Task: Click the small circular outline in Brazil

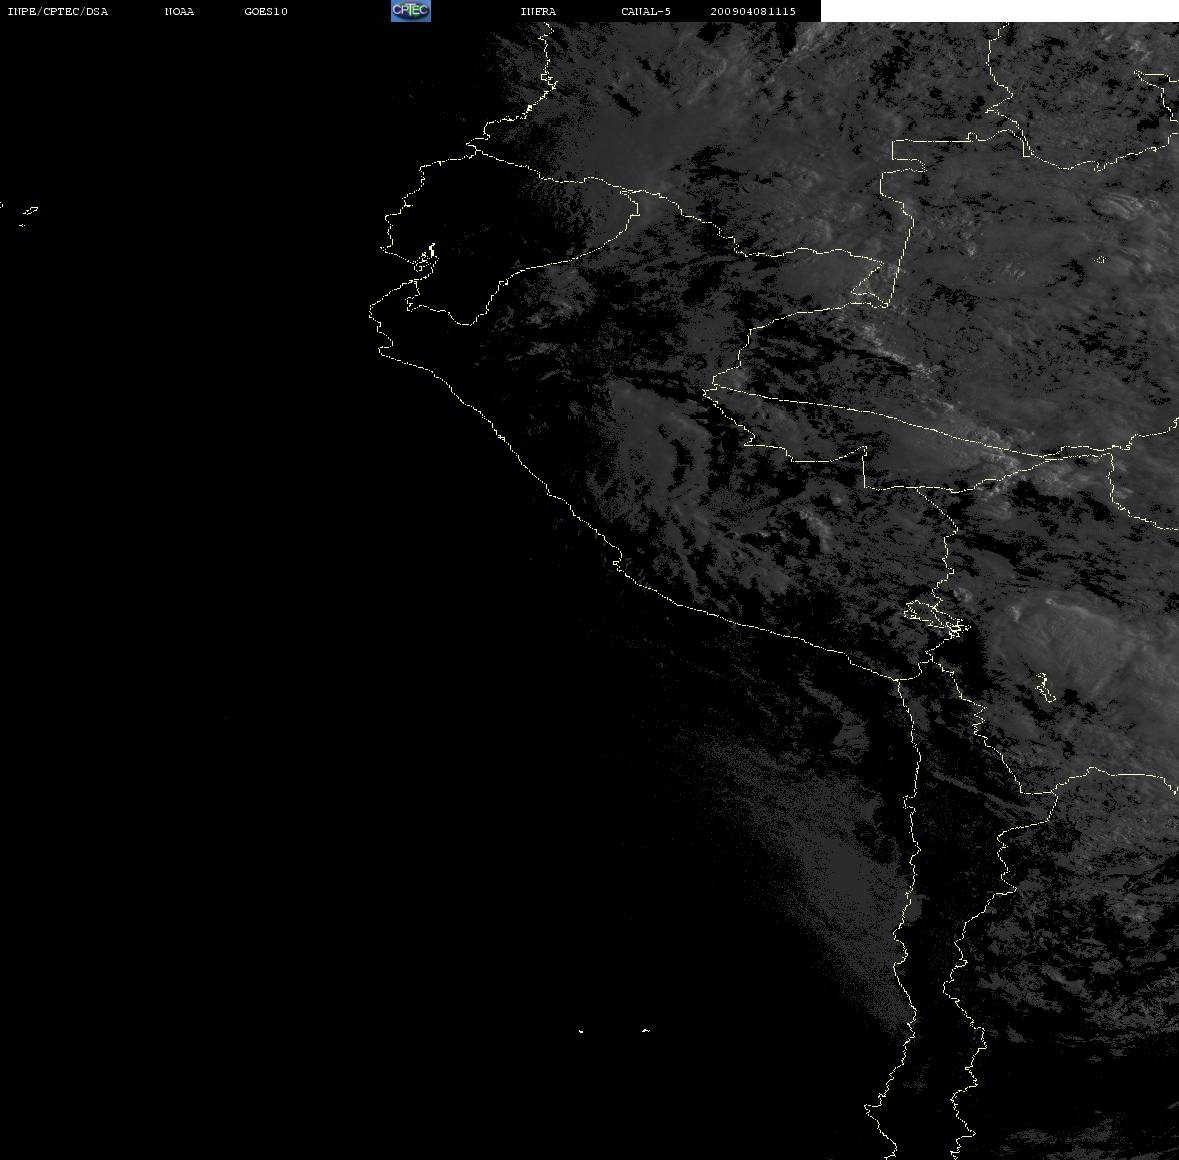Action: pos(1100,260)
